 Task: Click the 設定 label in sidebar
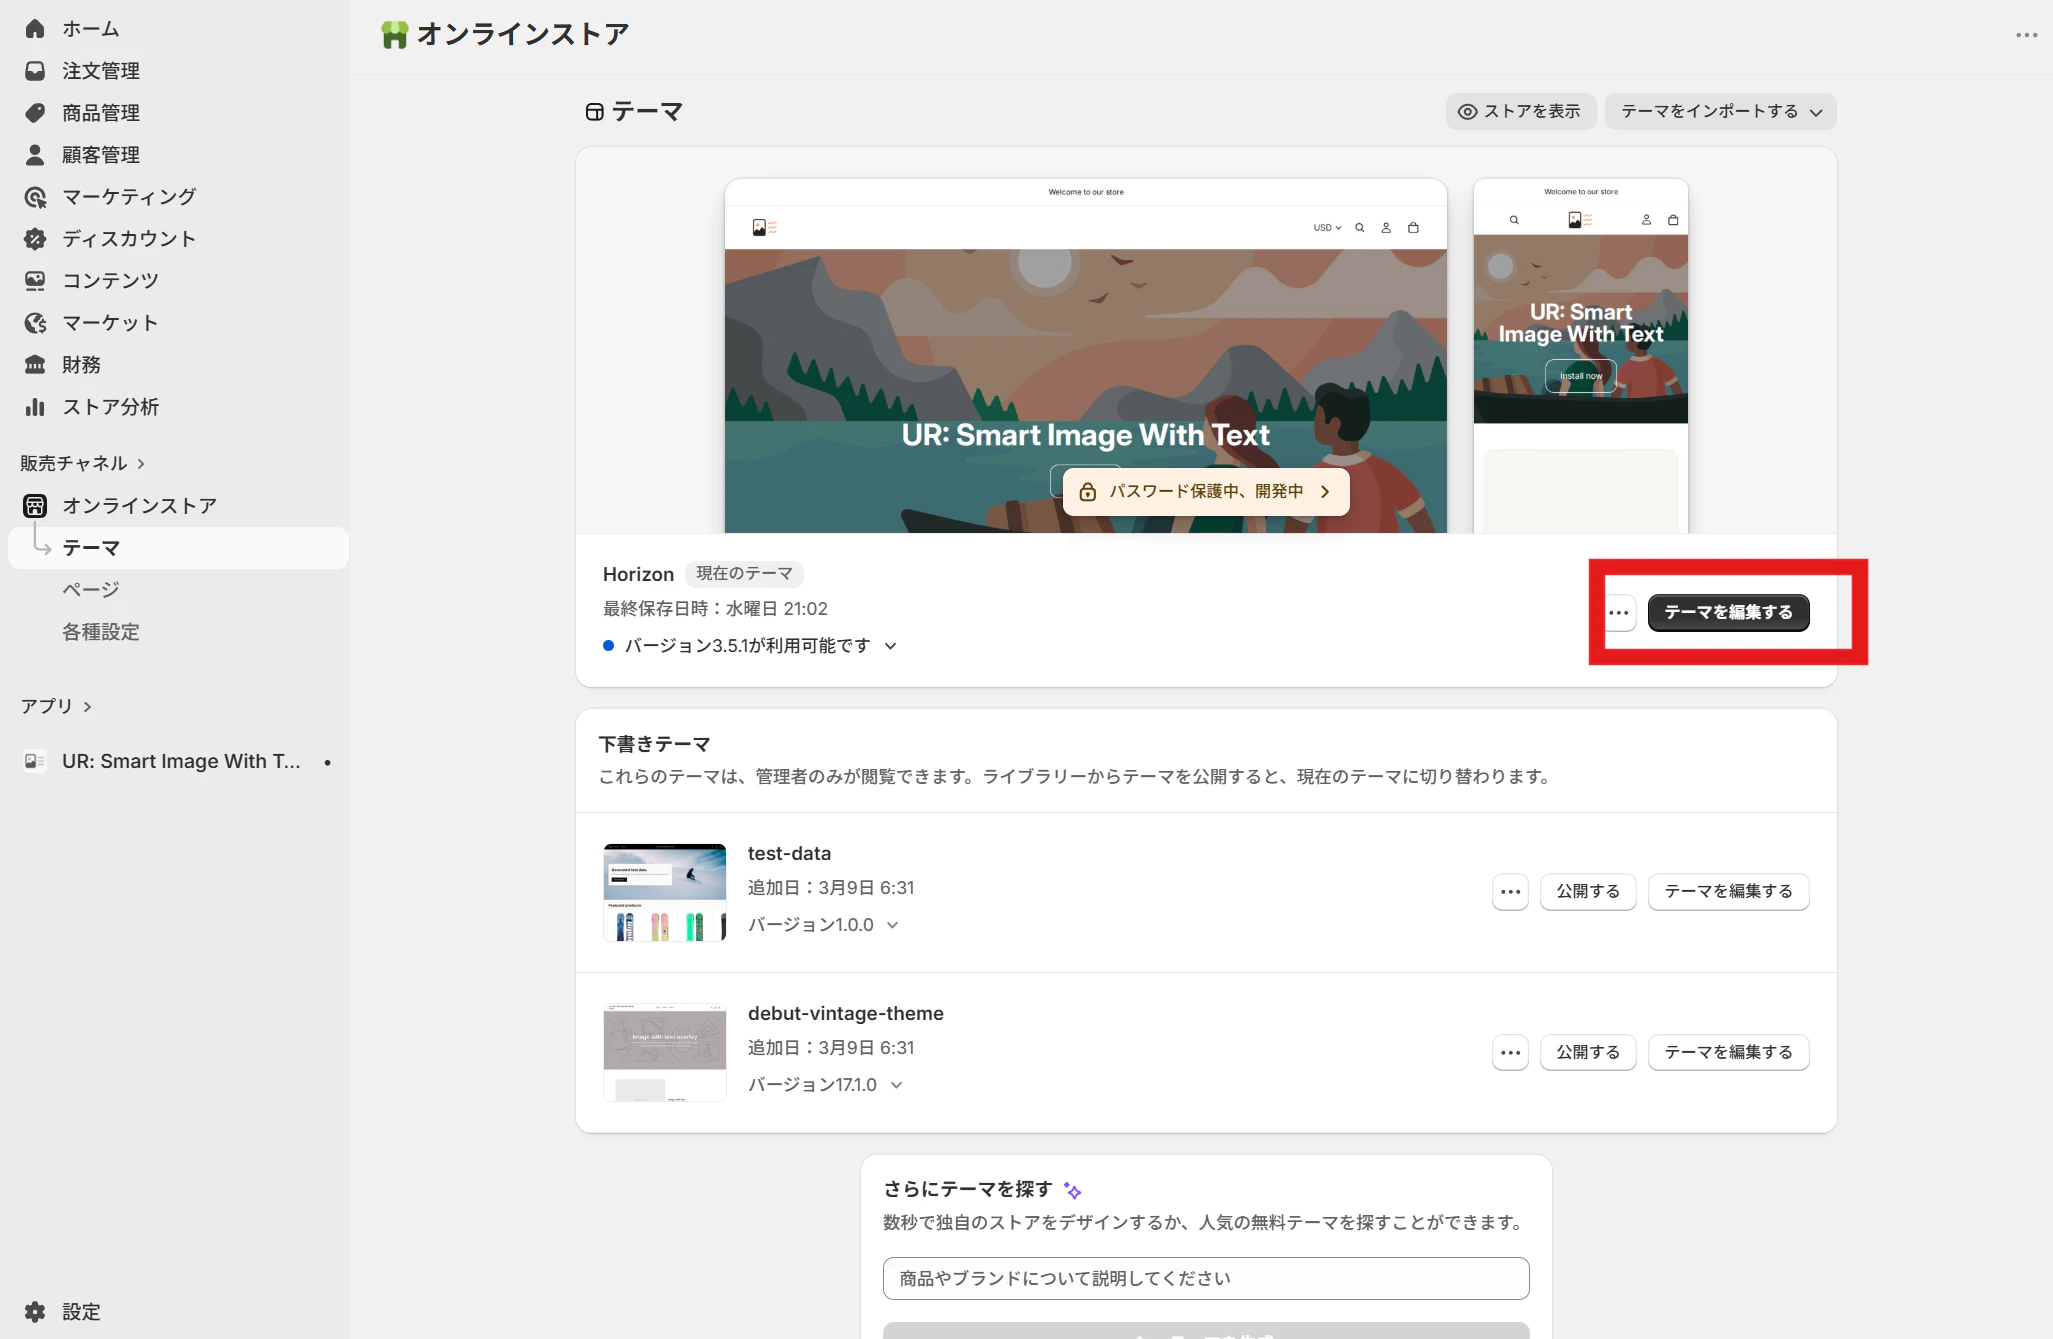click(x=81, y=1312)
